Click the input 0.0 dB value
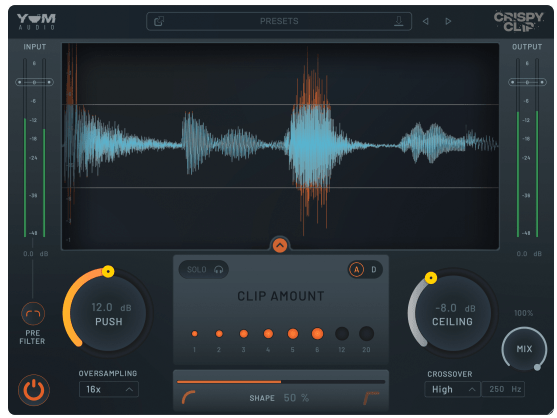This screenshot has height=418, width=557. (x=35, y=254)
